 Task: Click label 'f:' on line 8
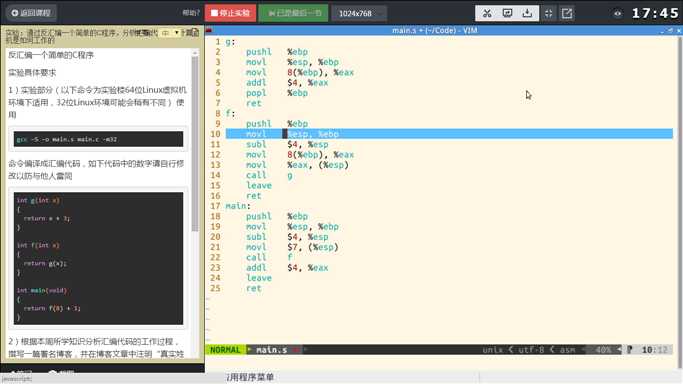pos(230,114)
